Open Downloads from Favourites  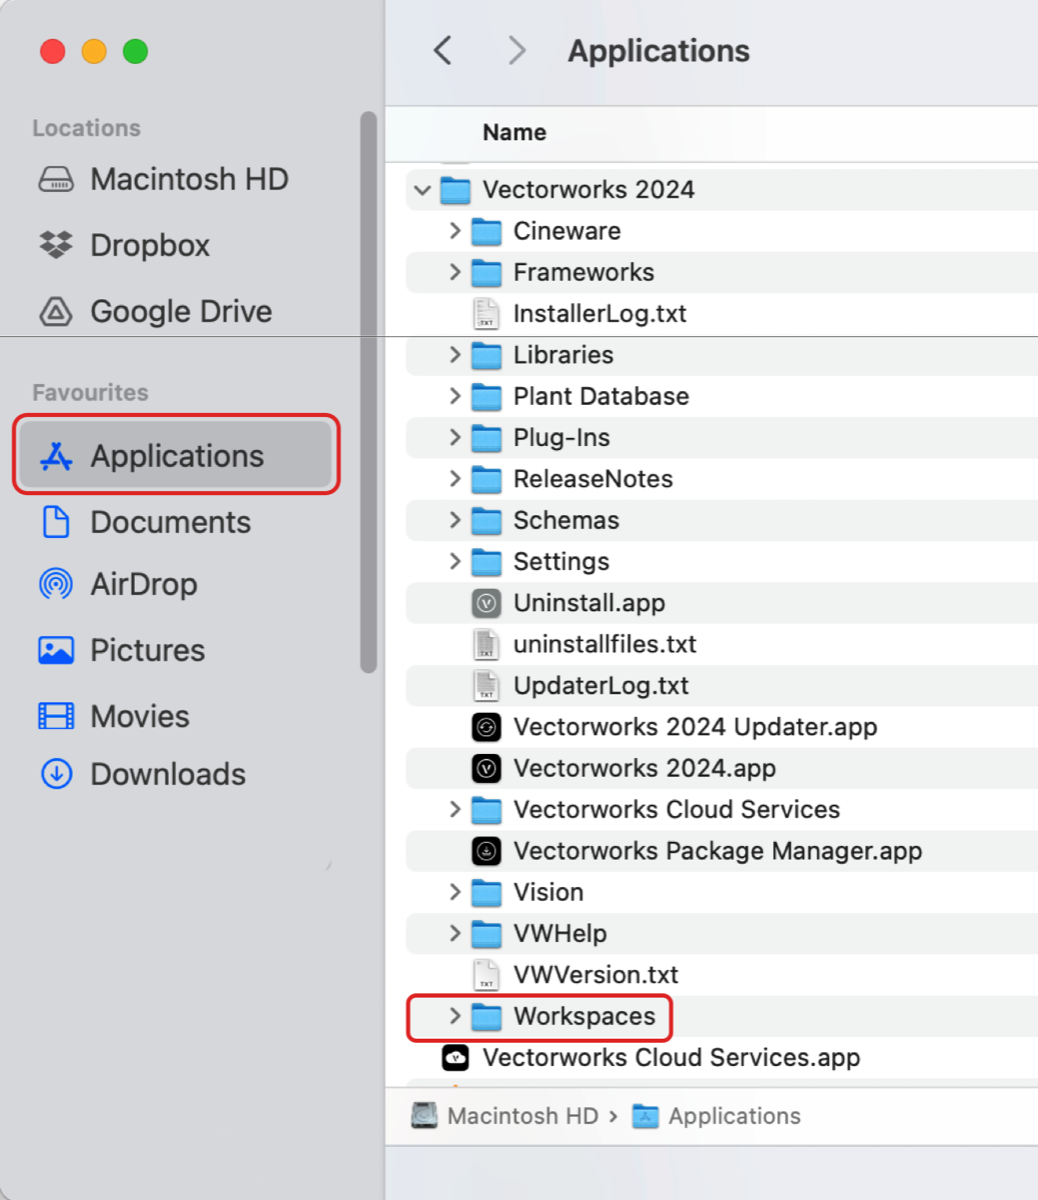pos(167,774)
